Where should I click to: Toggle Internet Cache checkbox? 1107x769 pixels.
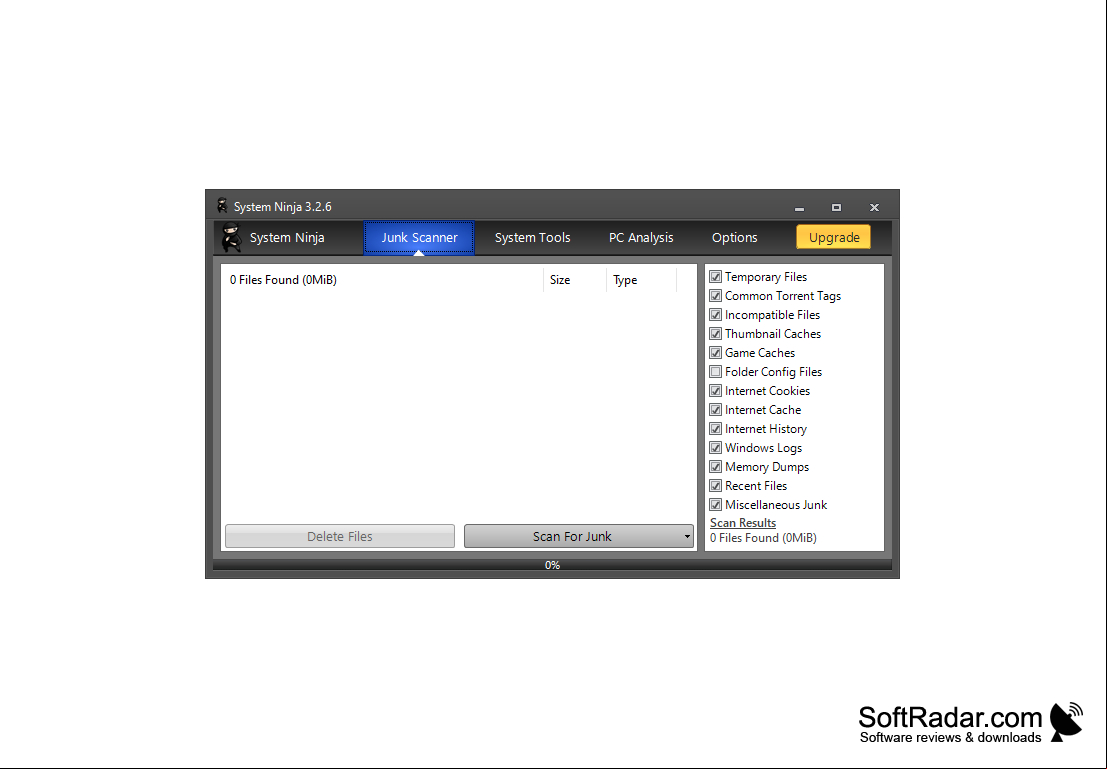pyautogui.click(x=715, y=410)
